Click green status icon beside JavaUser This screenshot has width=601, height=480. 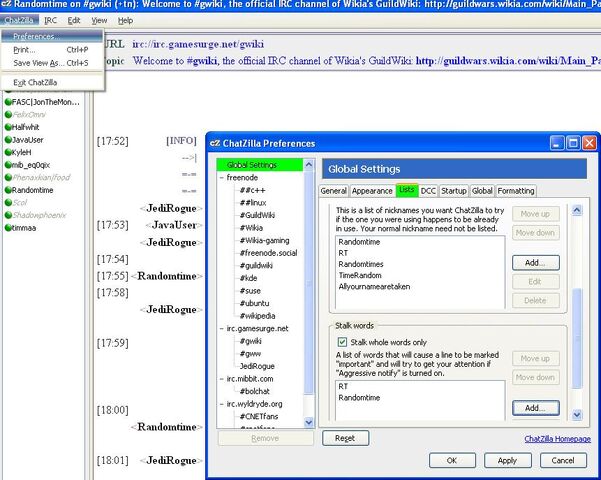[8, 140]
